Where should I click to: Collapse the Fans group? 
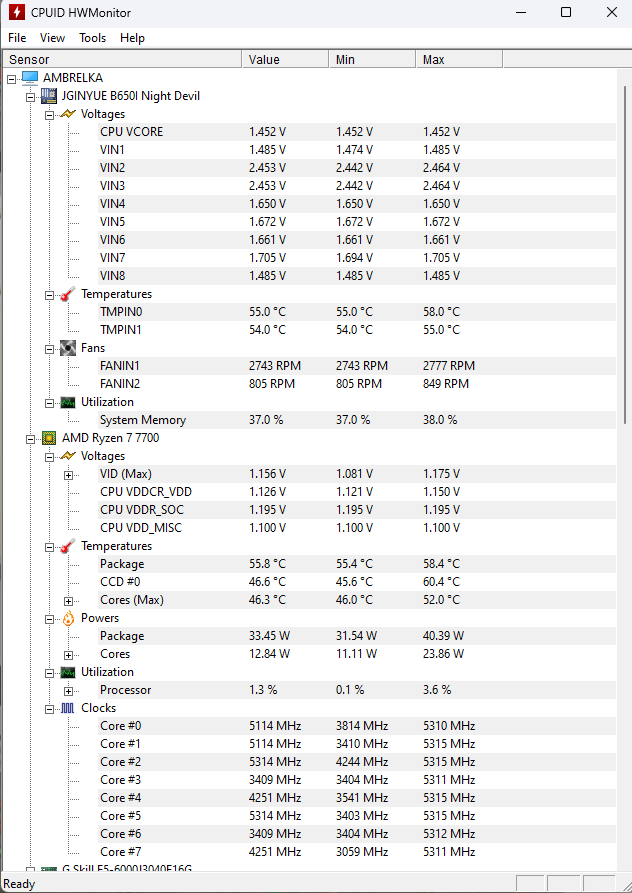point(50,349)
